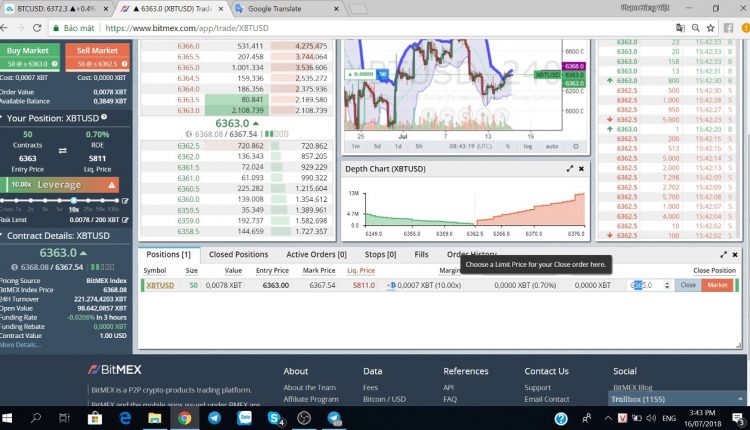Click the index price icon under order book 6363.0
750x430 pixels.
coord(188,134)
